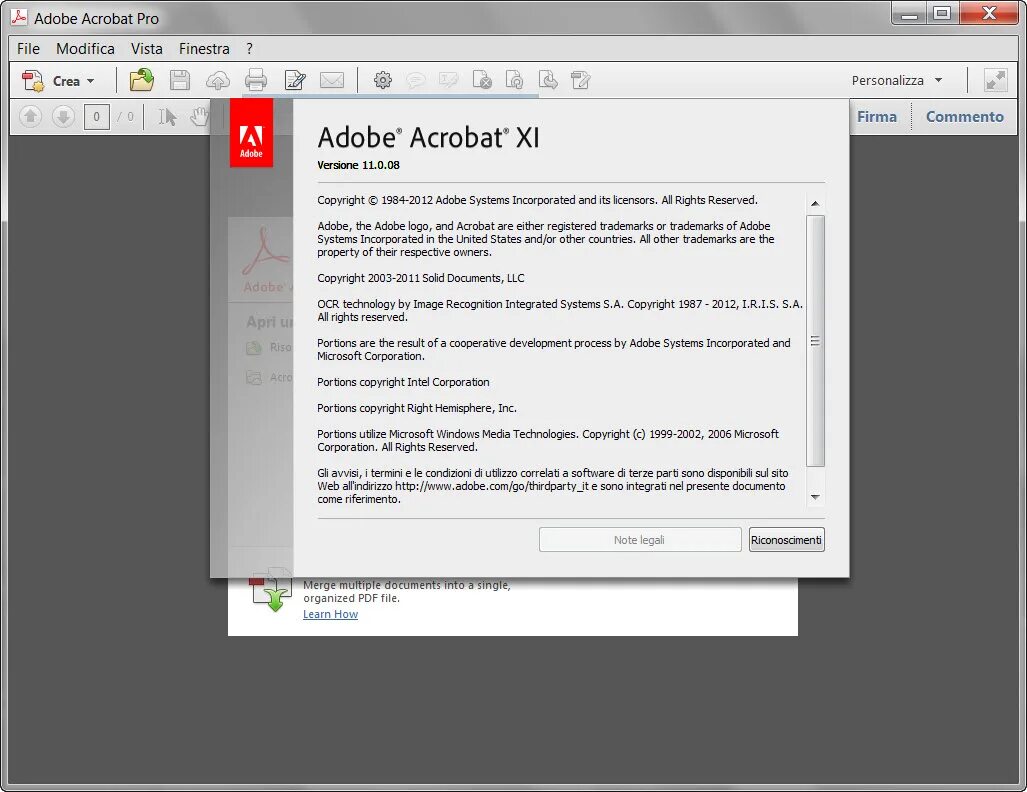Click the extract page icon
Viewport: 1027px width, 792px height.
(x=548, y=80)
